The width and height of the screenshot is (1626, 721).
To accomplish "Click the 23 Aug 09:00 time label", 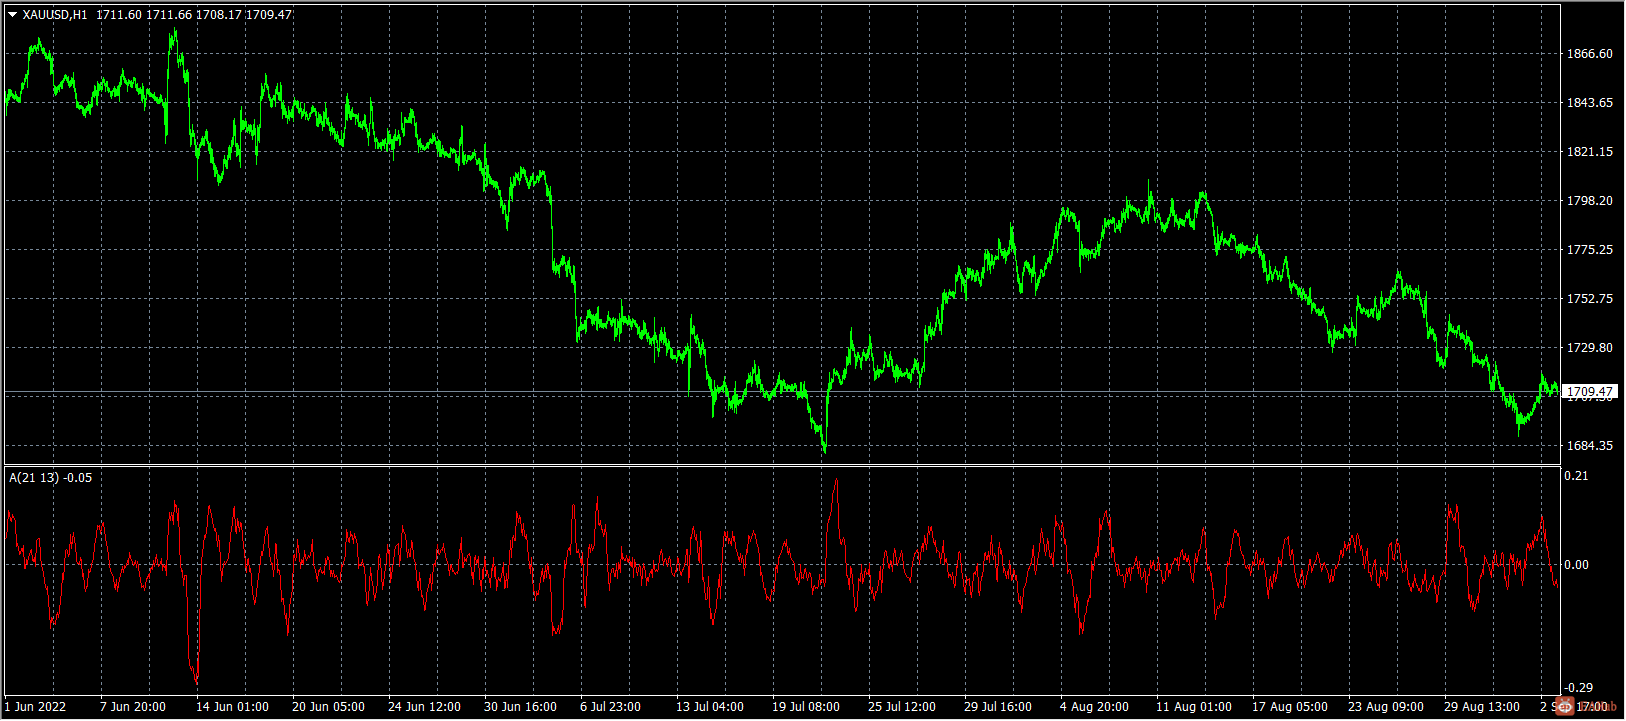I will 1386,707.
